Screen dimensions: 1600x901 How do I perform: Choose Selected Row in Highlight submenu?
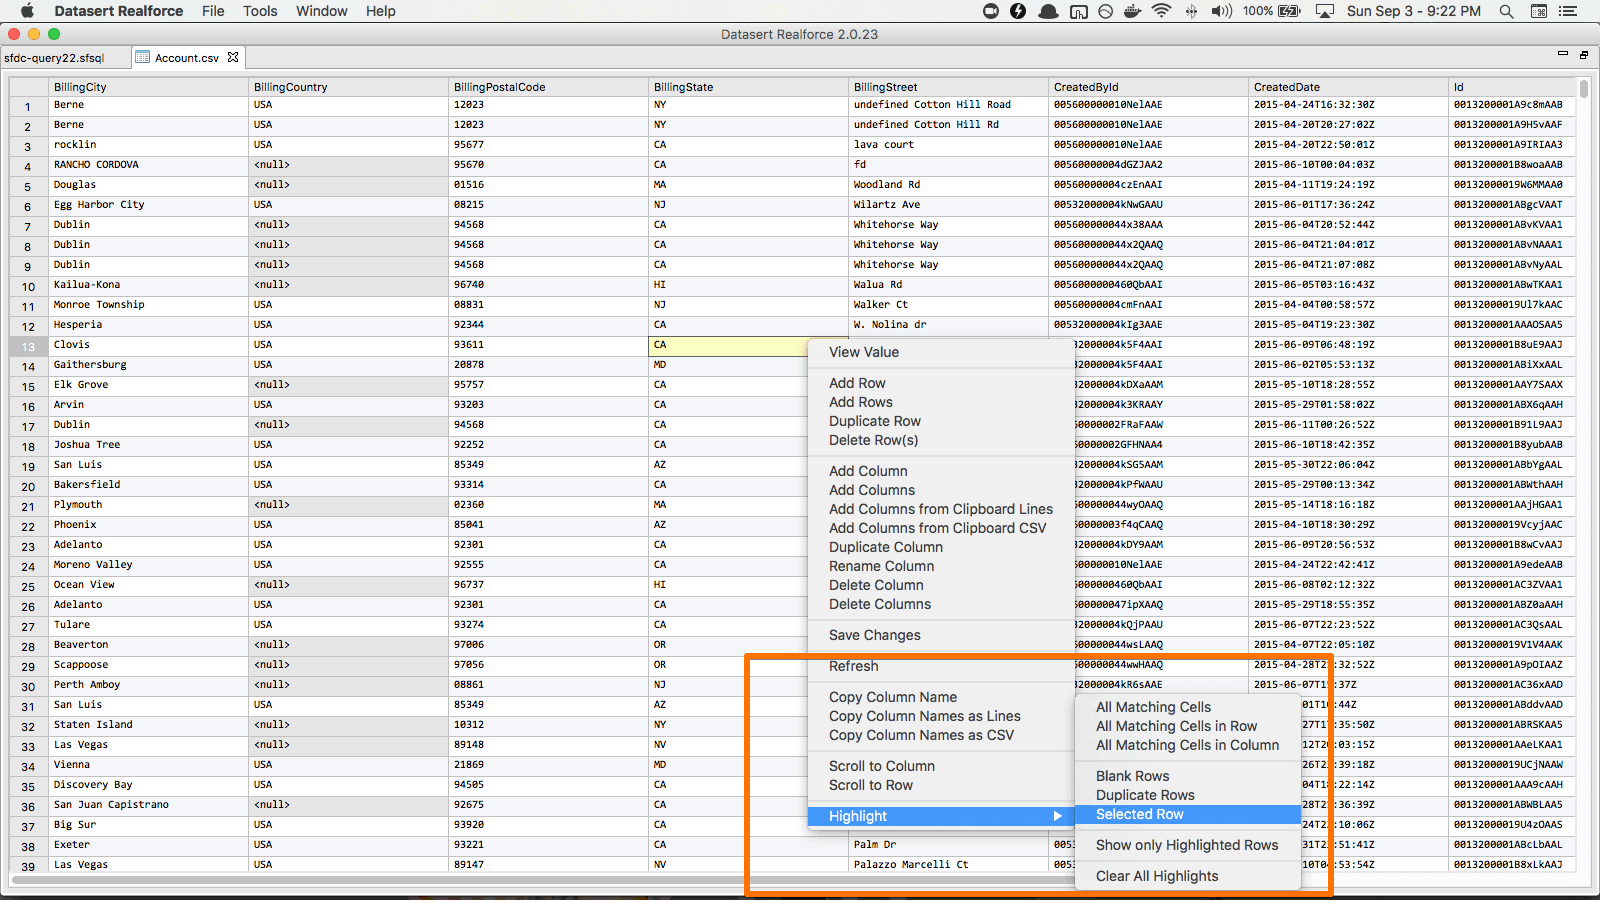tap(1139, 814)
